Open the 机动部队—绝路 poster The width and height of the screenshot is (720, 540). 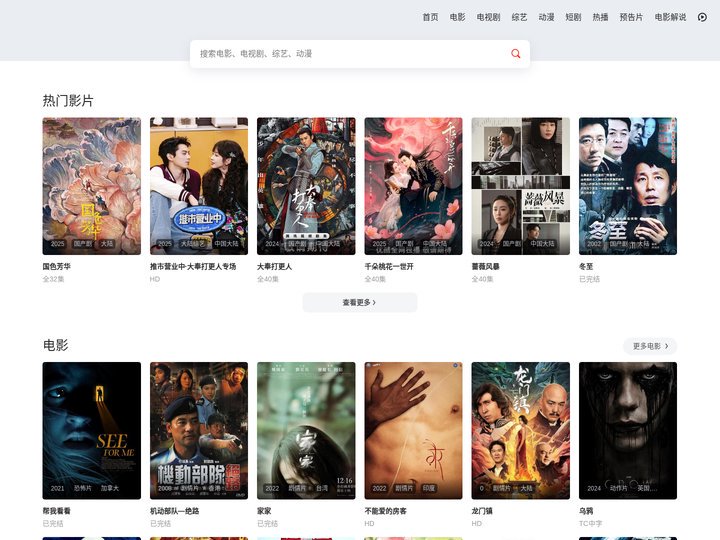point(199,431)
